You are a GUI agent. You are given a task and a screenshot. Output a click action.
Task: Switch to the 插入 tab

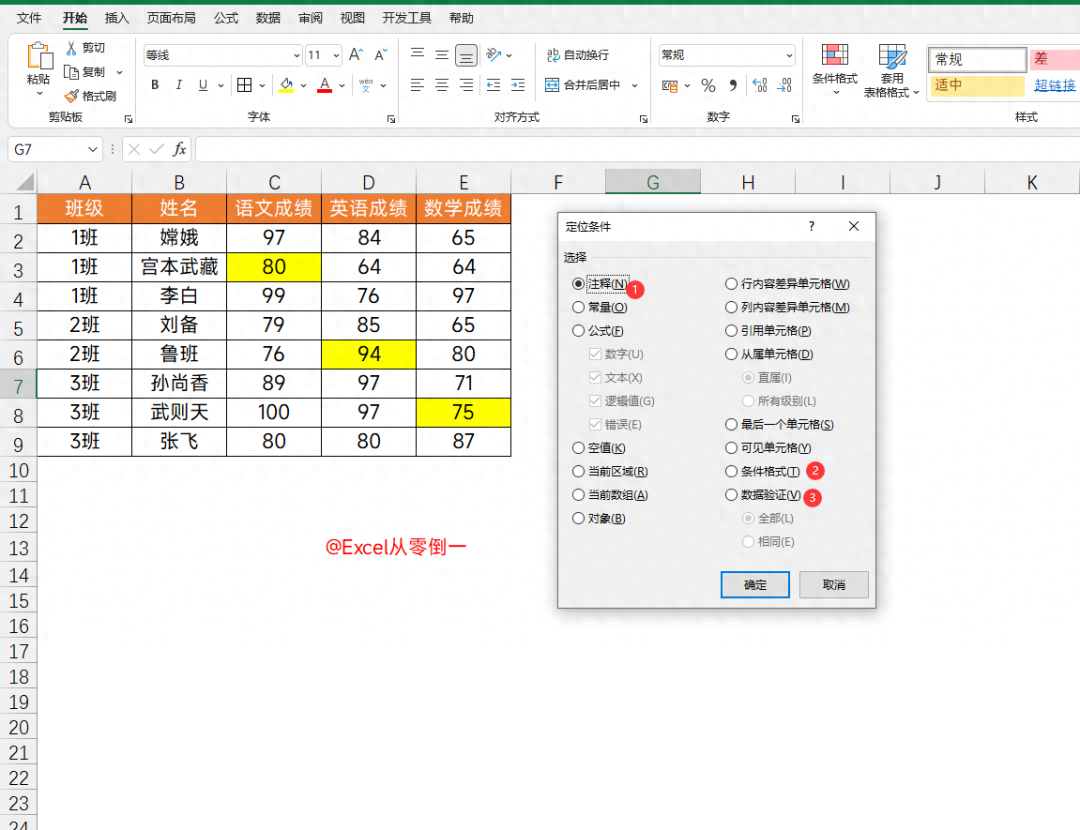117,18
